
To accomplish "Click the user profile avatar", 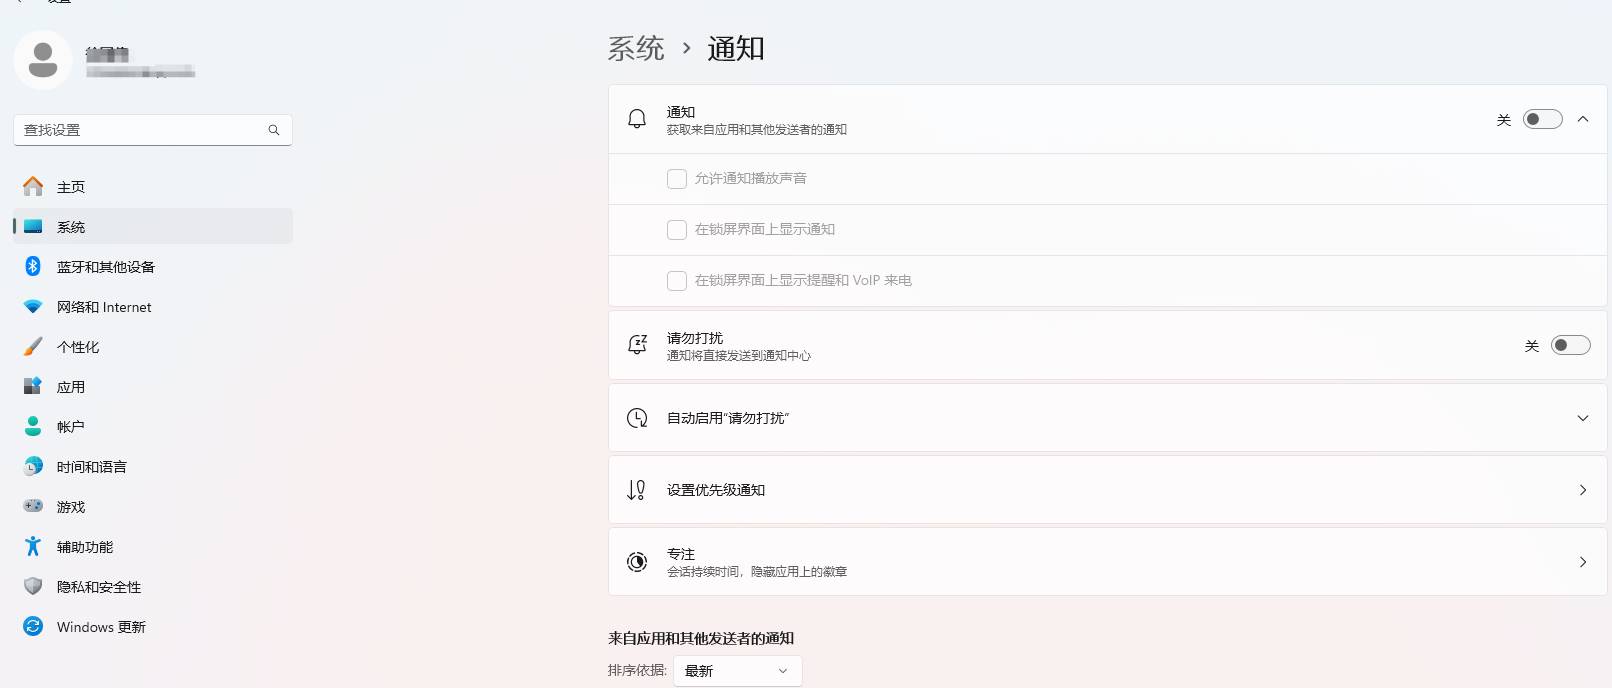I will tap(43, 60).
